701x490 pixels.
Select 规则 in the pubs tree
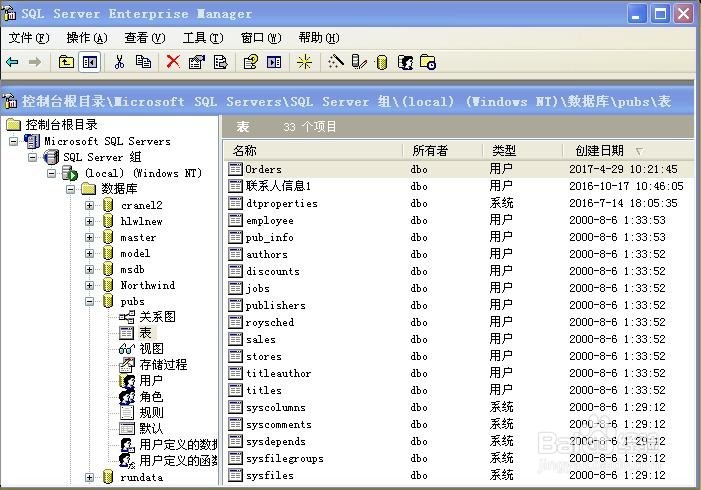[152, 412]
